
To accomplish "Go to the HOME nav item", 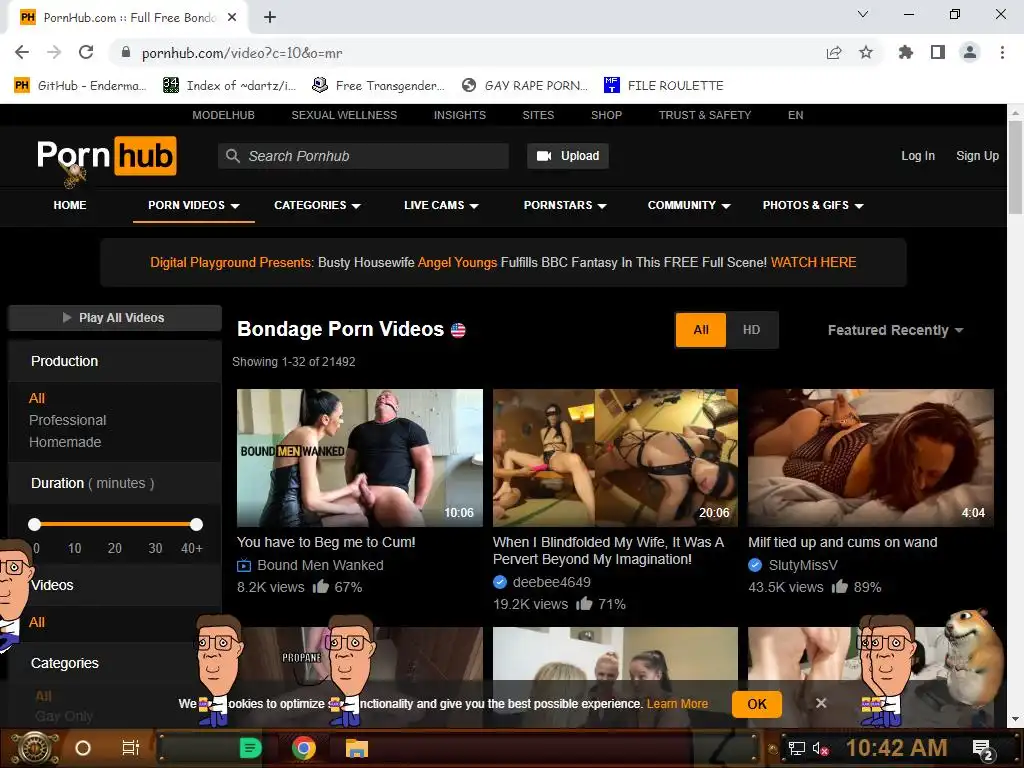I will (70, 205).
